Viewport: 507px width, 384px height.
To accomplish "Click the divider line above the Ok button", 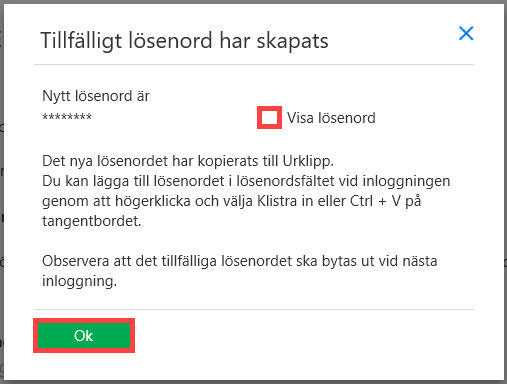I will (x=254, y=309).
